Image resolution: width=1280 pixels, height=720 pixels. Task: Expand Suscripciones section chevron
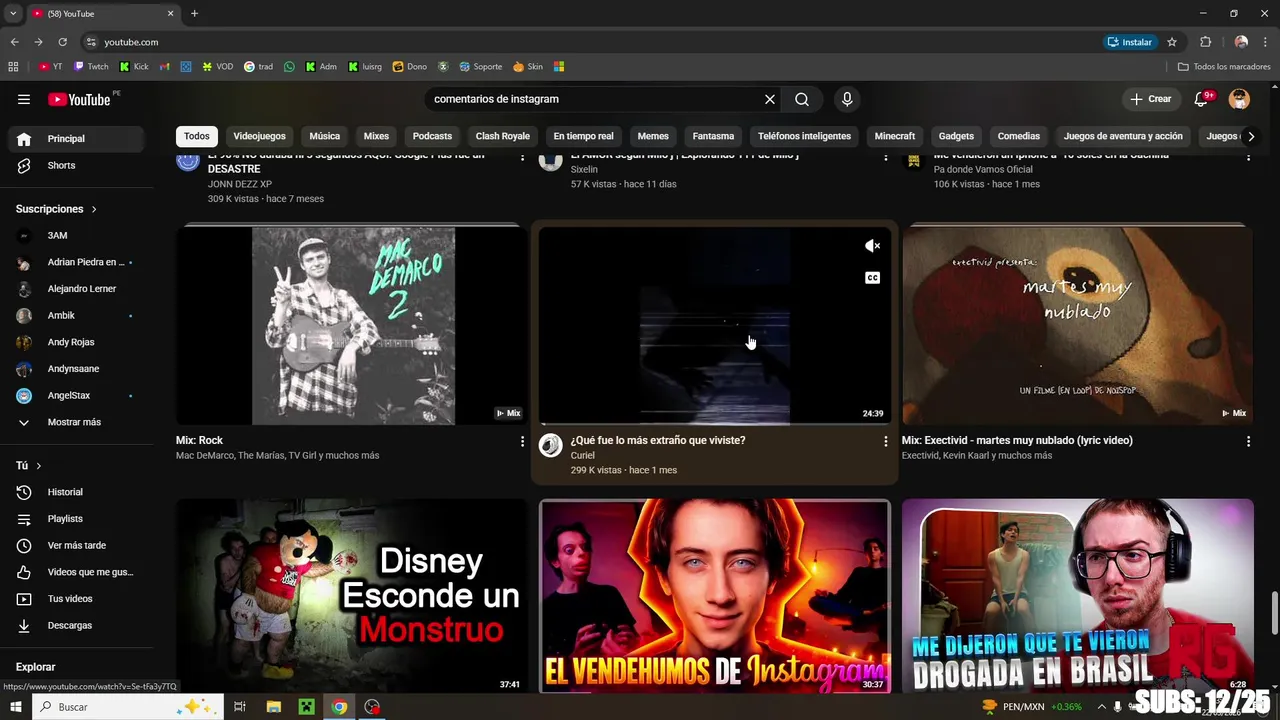tap(94, 209)
